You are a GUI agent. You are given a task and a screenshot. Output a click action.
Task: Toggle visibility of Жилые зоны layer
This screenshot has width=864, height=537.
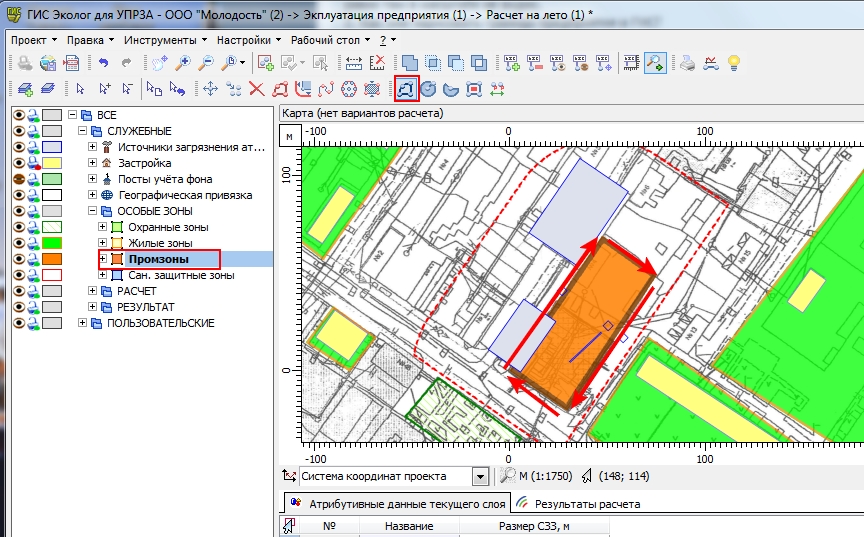(x=18, y=243)
